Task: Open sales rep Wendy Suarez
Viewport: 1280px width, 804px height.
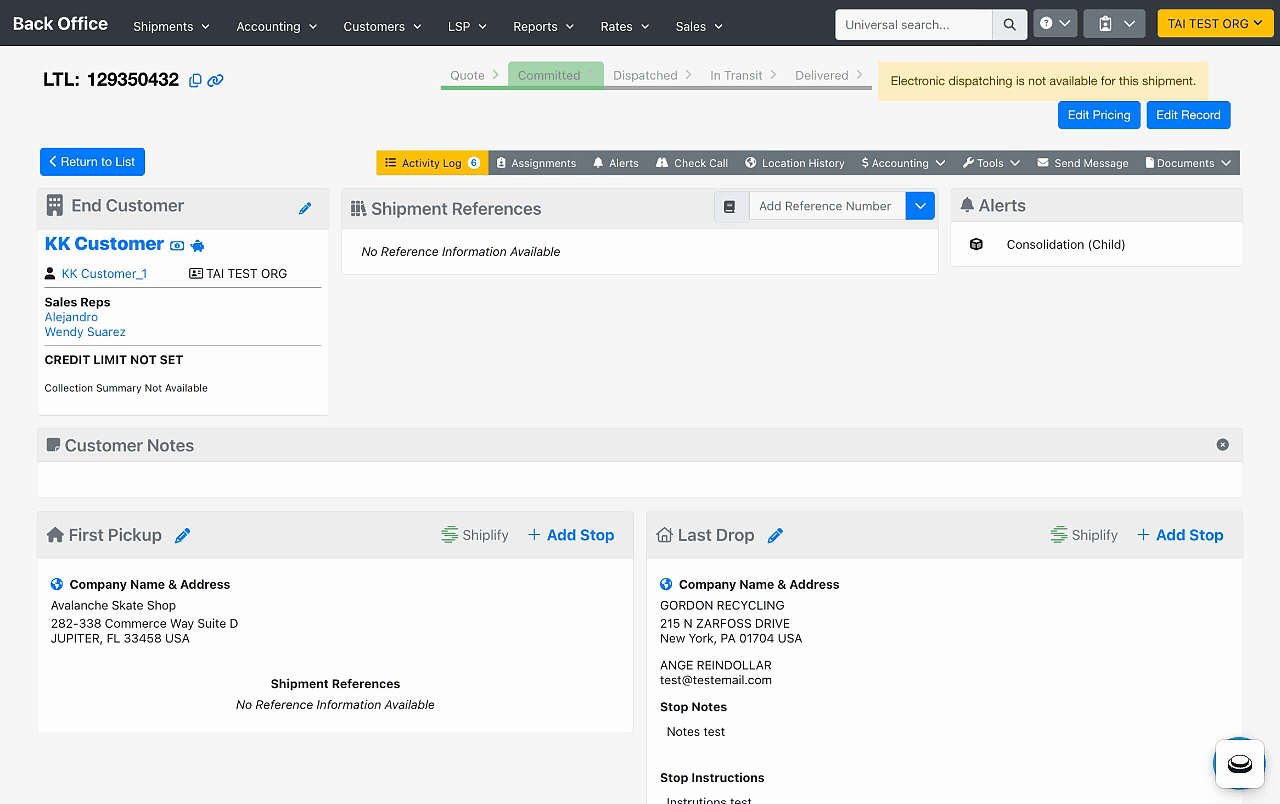Action: coord(85,332)
